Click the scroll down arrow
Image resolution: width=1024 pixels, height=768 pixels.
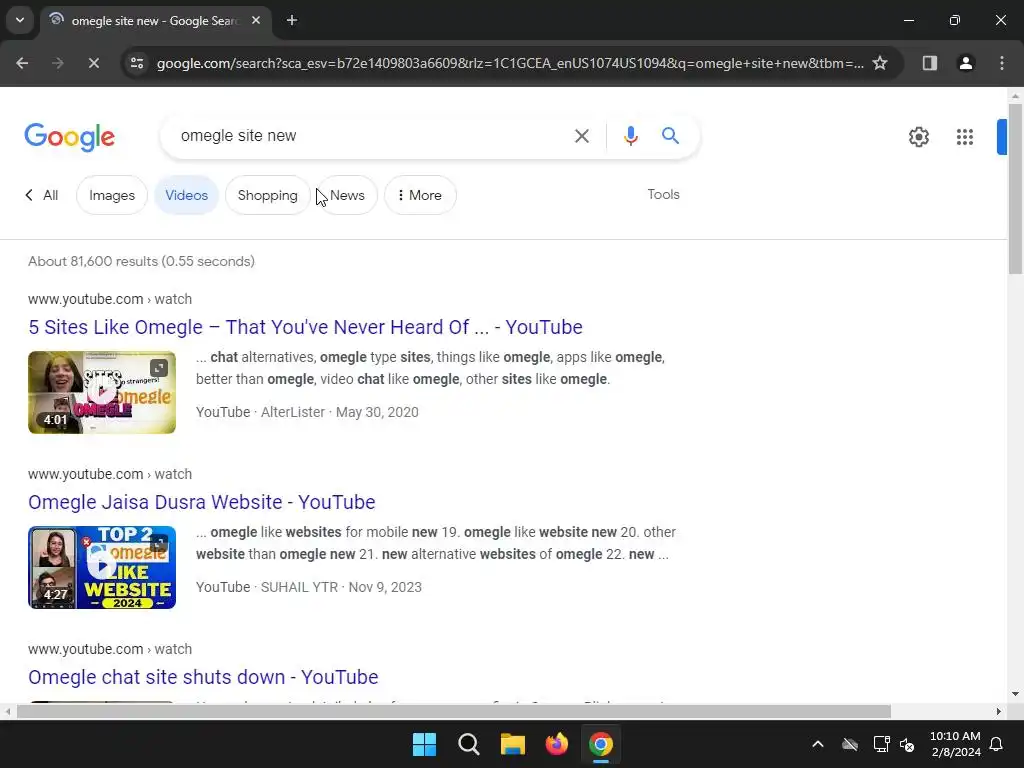[1016, 694]
